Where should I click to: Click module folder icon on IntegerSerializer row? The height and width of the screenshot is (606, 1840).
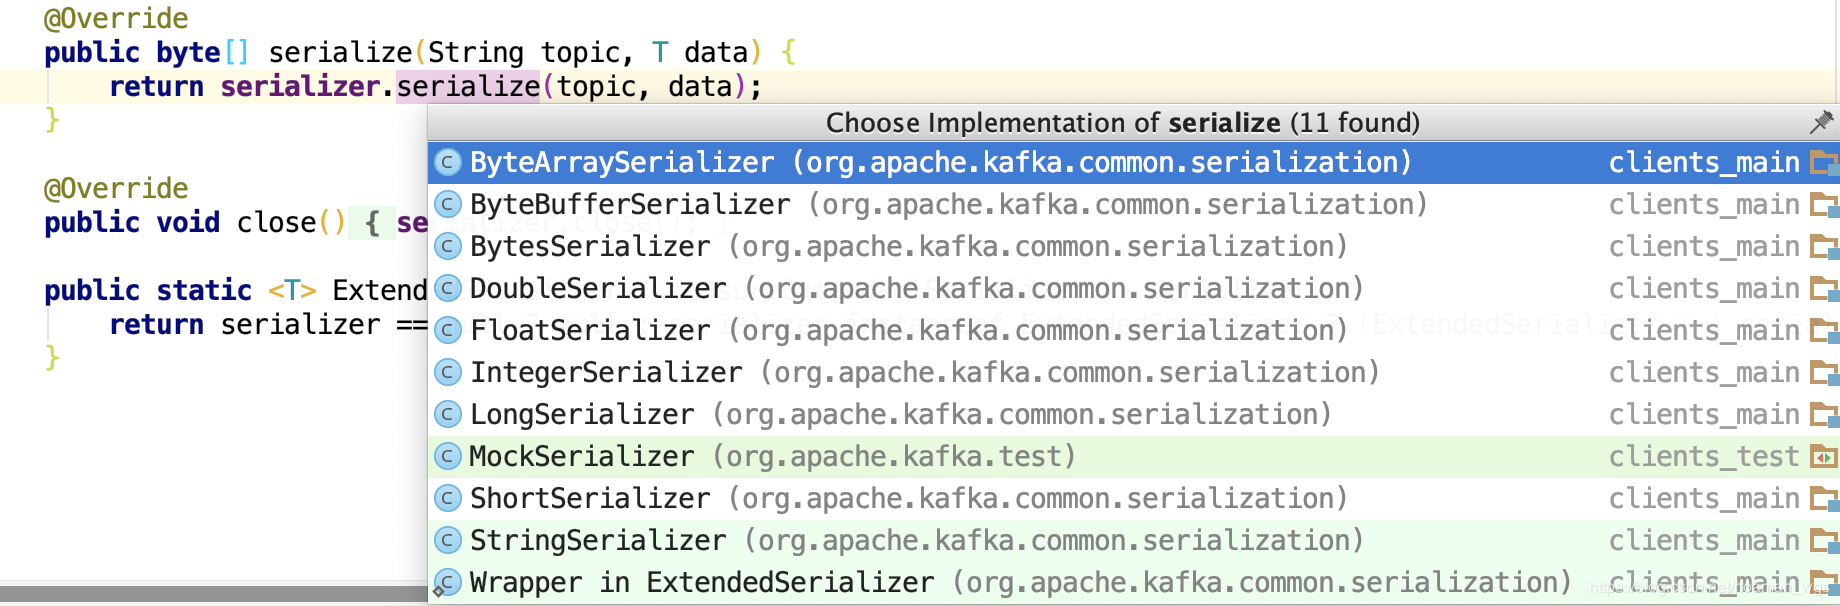pos(1824,373)
